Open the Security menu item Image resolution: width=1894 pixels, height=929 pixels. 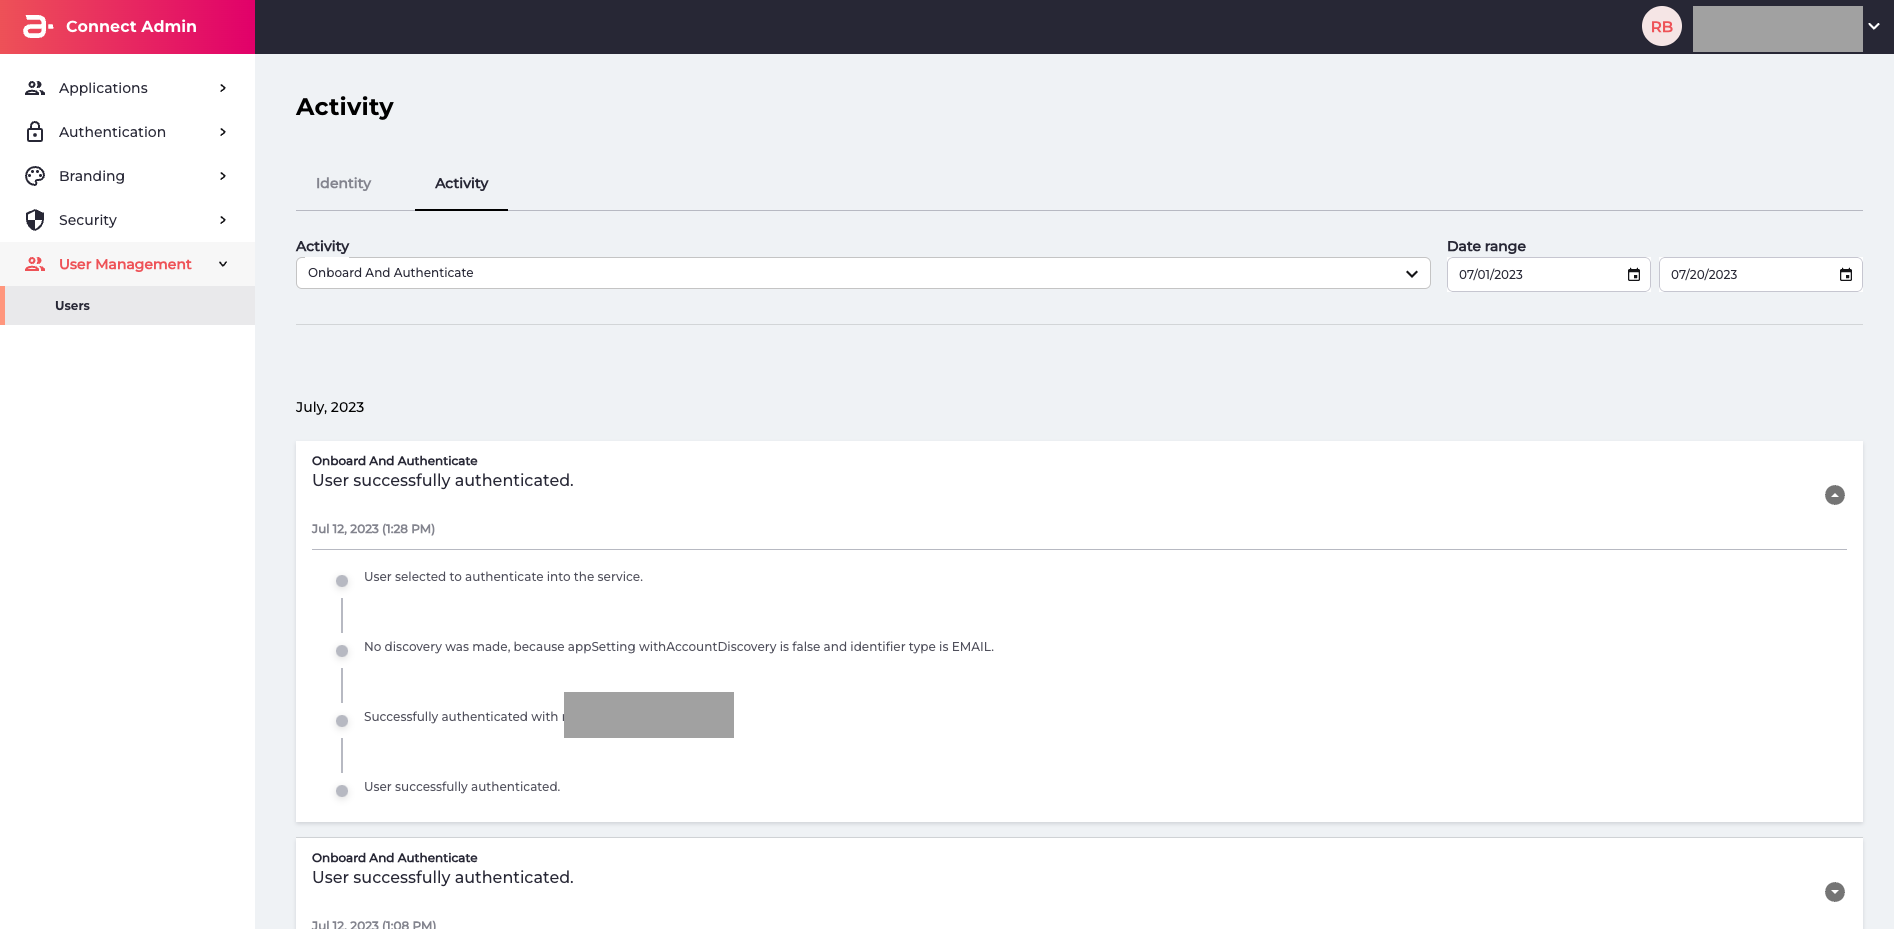127,220
